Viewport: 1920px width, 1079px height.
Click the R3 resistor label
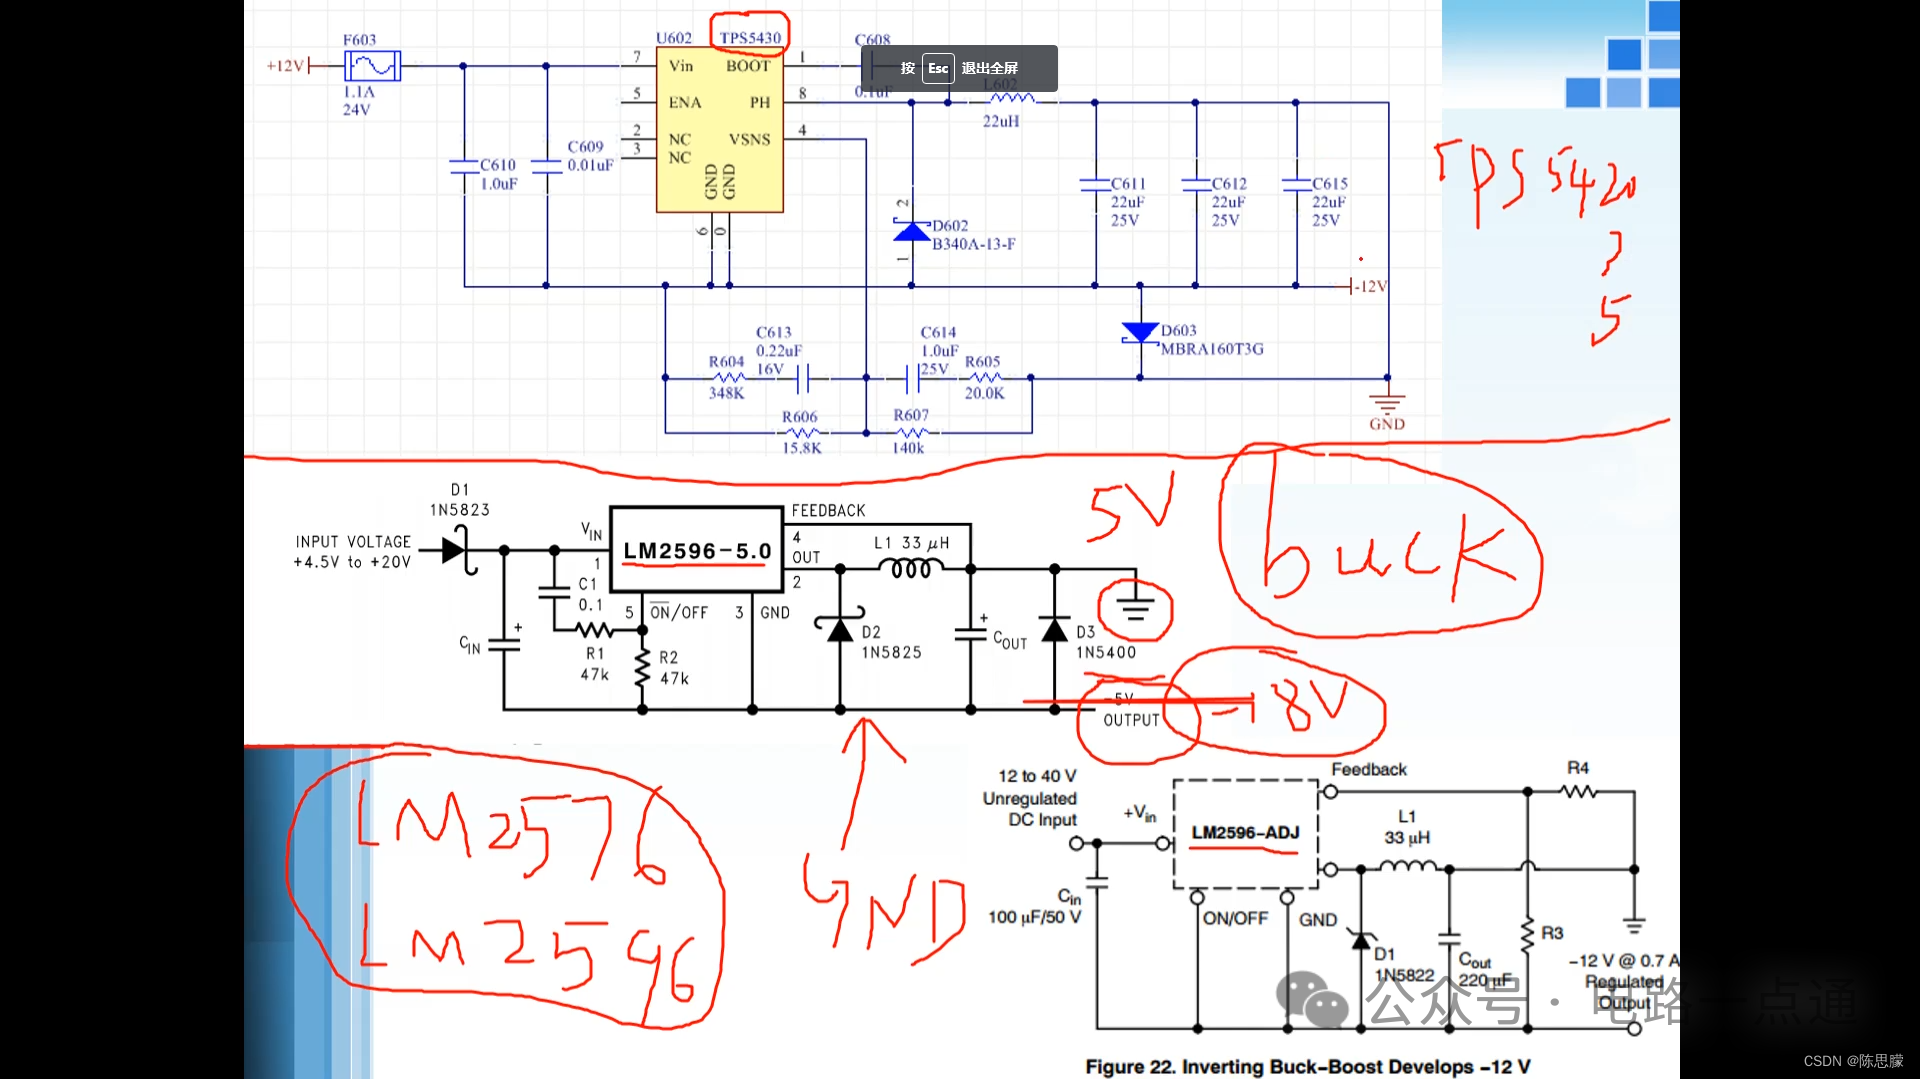(x=1552, y=933)
